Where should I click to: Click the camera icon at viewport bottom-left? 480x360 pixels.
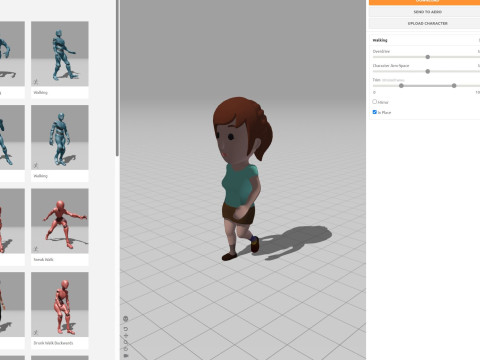126,356
